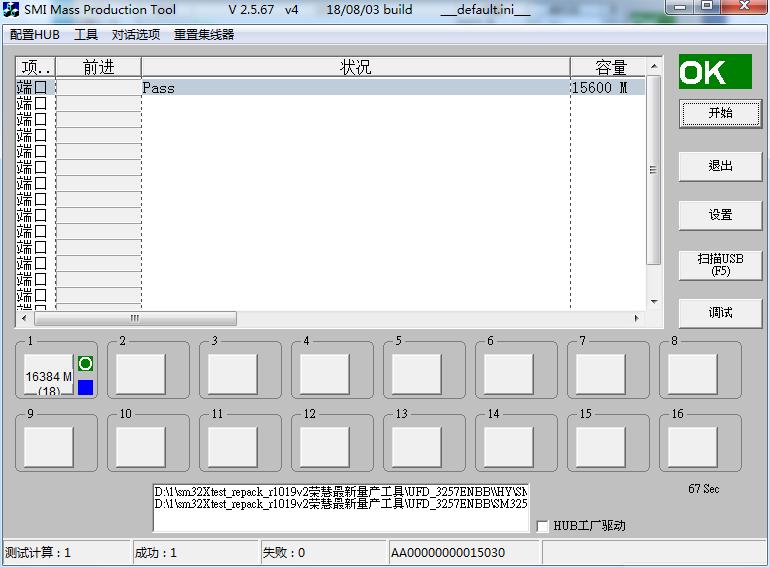This screenshot has height=568, width=770.
Task: Click the 67 Sec timer text
Action: (703, 489)
